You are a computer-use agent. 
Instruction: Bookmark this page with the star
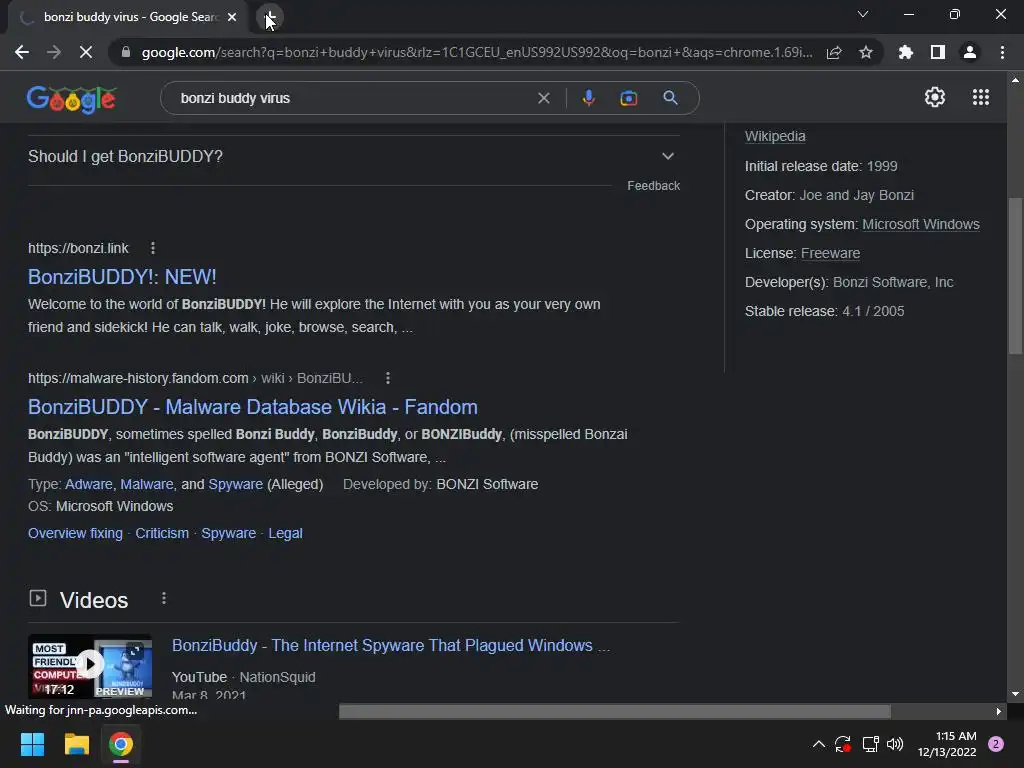coord(866,52)
